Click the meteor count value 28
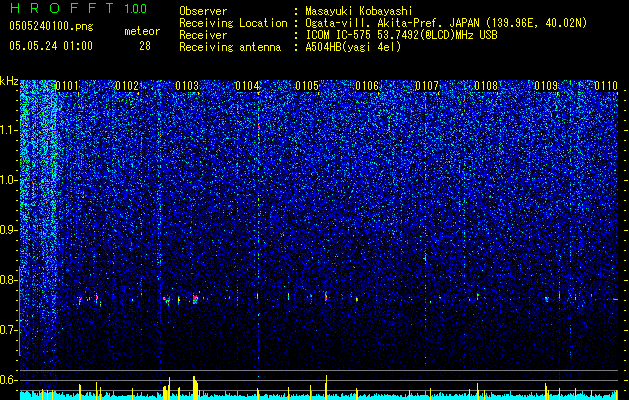The width and height of the screenshot is (629, 400). pyautogui.click(x=145, y=46)
